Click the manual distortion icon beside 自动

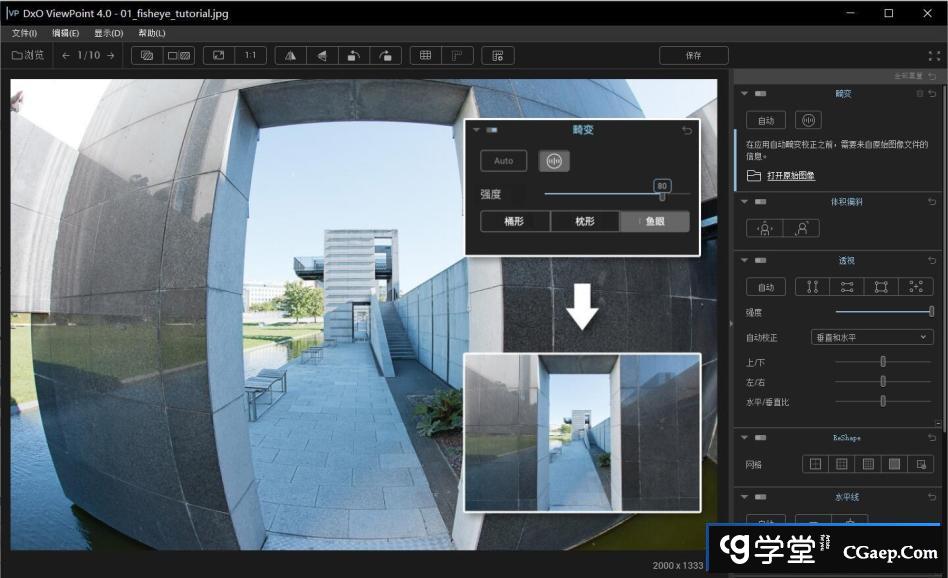pos(808,120)
